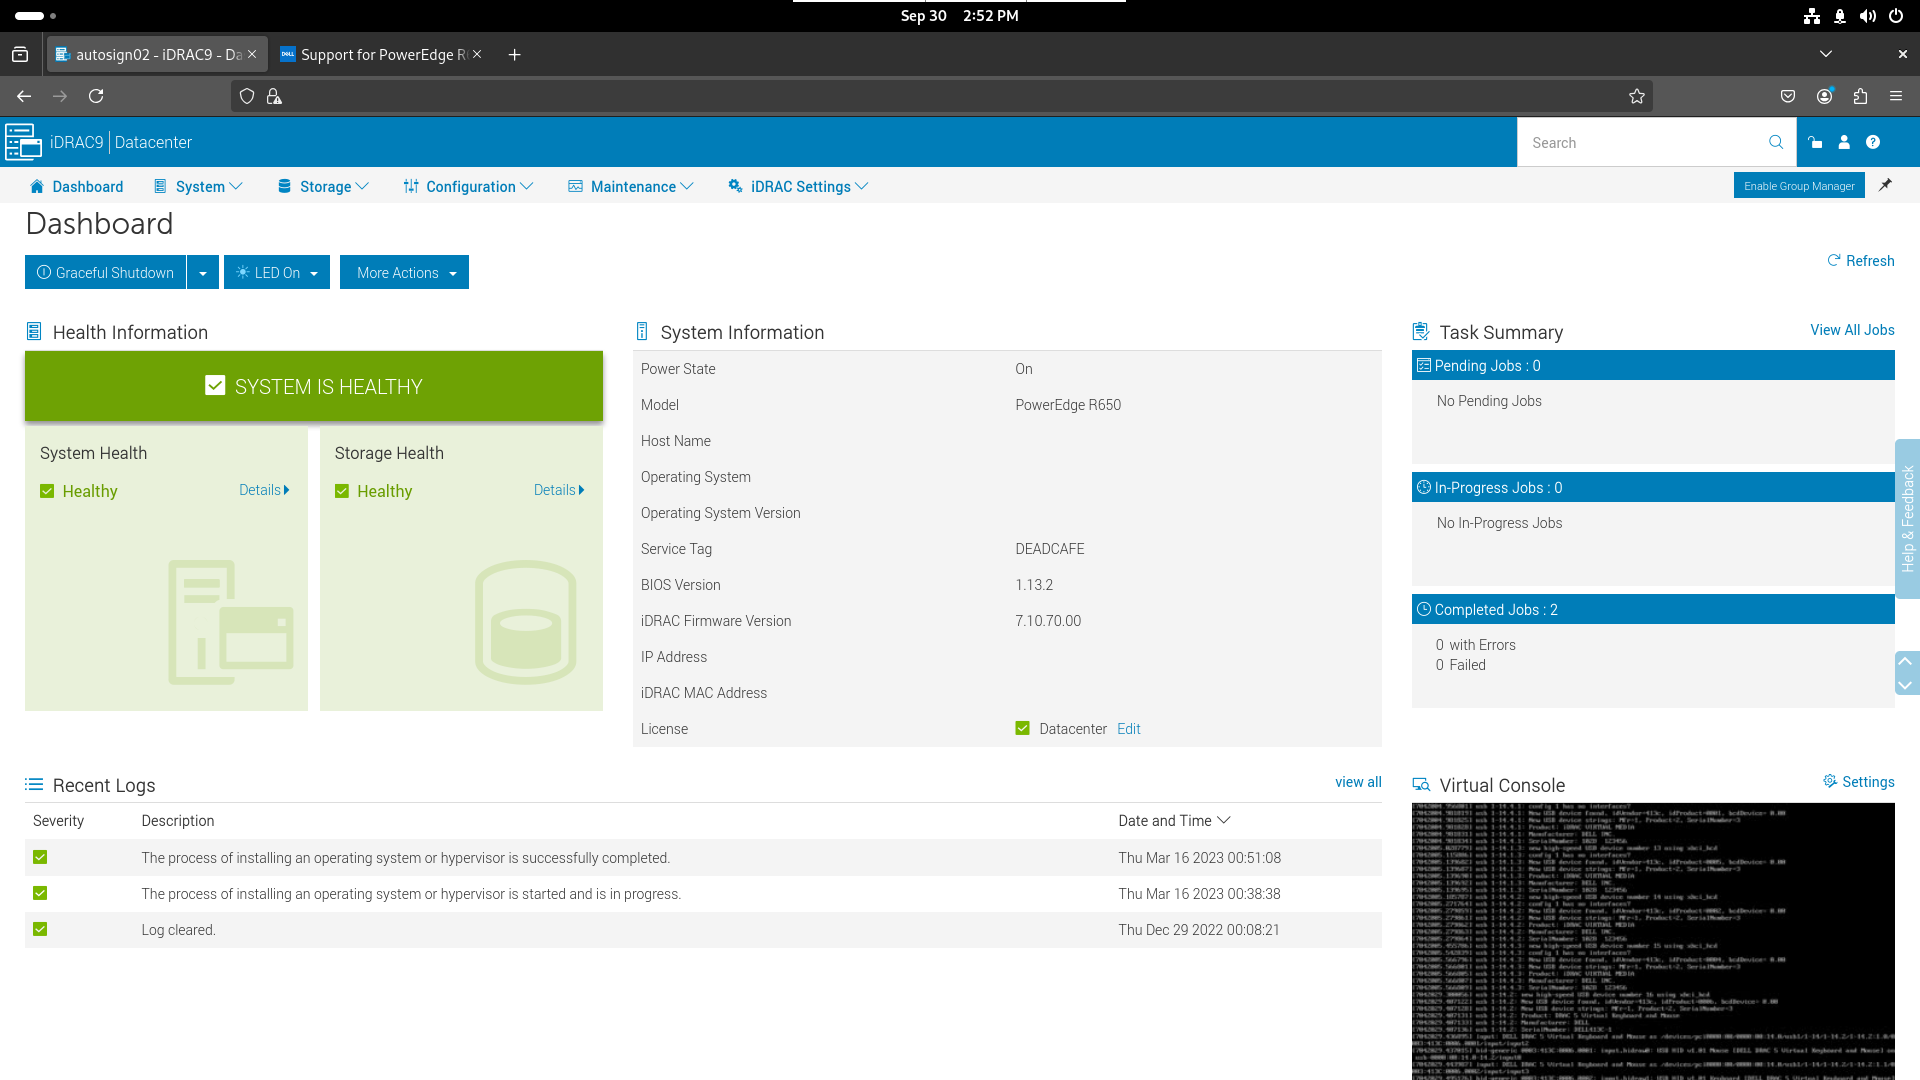Open the Recent Logs view all link
This screenshot has height=1080, width=1920.
pyautogui.click(x=1358, y=782)
